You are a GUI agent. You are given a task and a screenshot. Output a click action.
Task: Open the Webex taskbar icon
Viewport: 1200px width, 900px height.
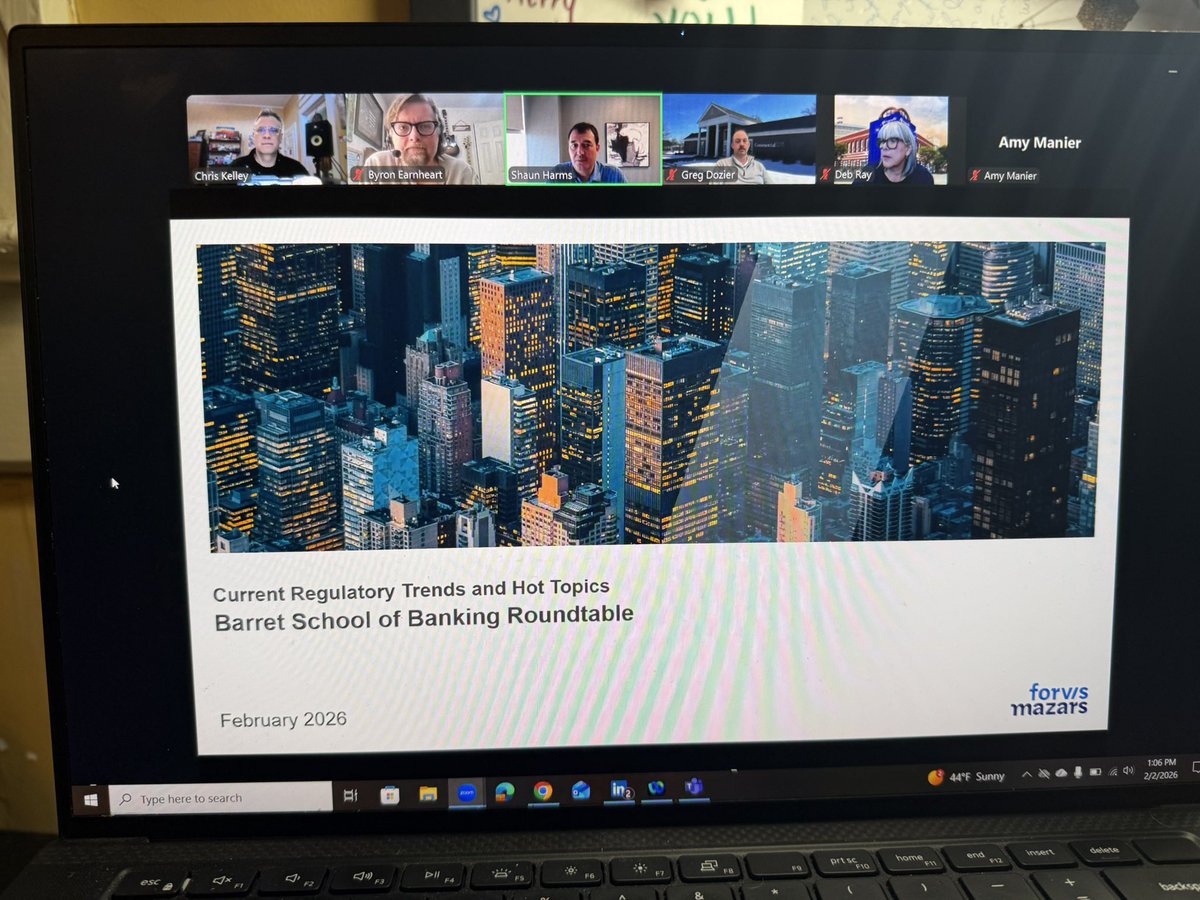656,788
